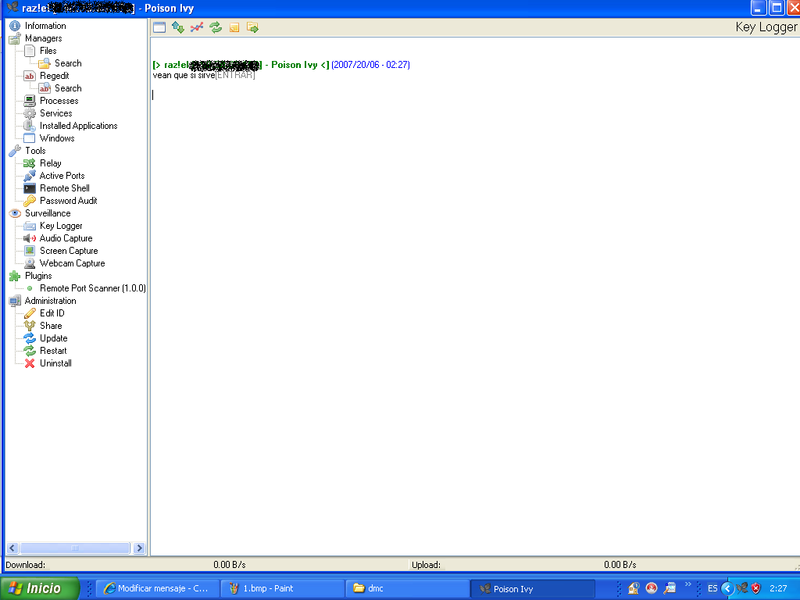Click the red shield tray icon

(x=756, y=588)
